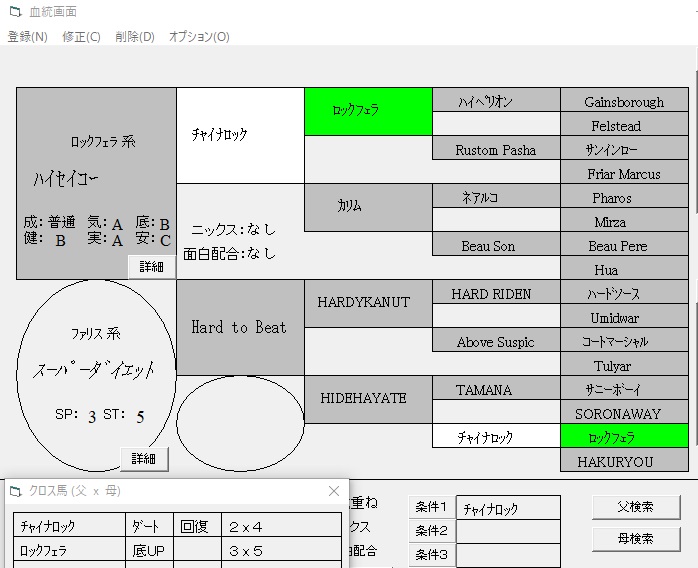Click the ダート cell in cross table
Viewport: 698px width, 568px height.
[150, 525]
